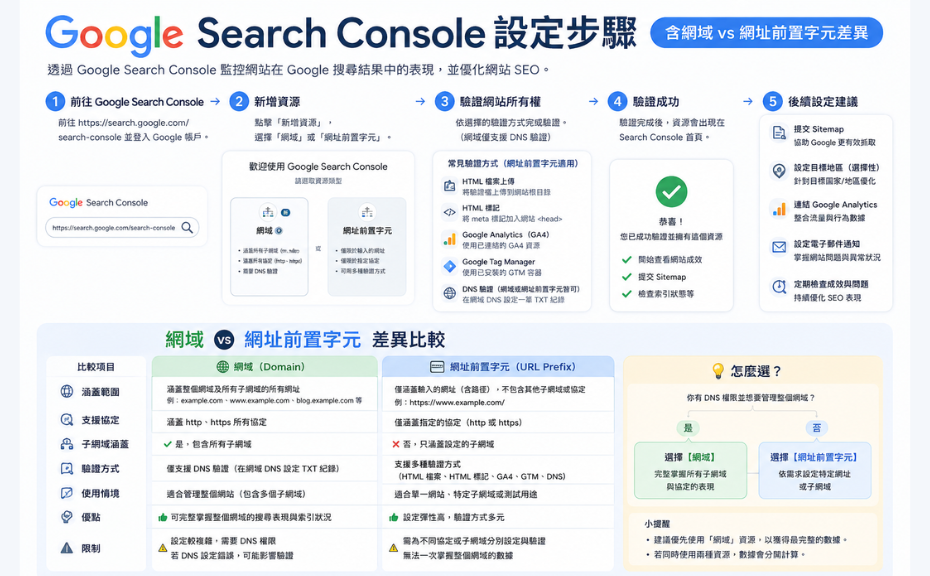Click the warning icon before 需為不同協定或子網域

(x=393, y=548)
